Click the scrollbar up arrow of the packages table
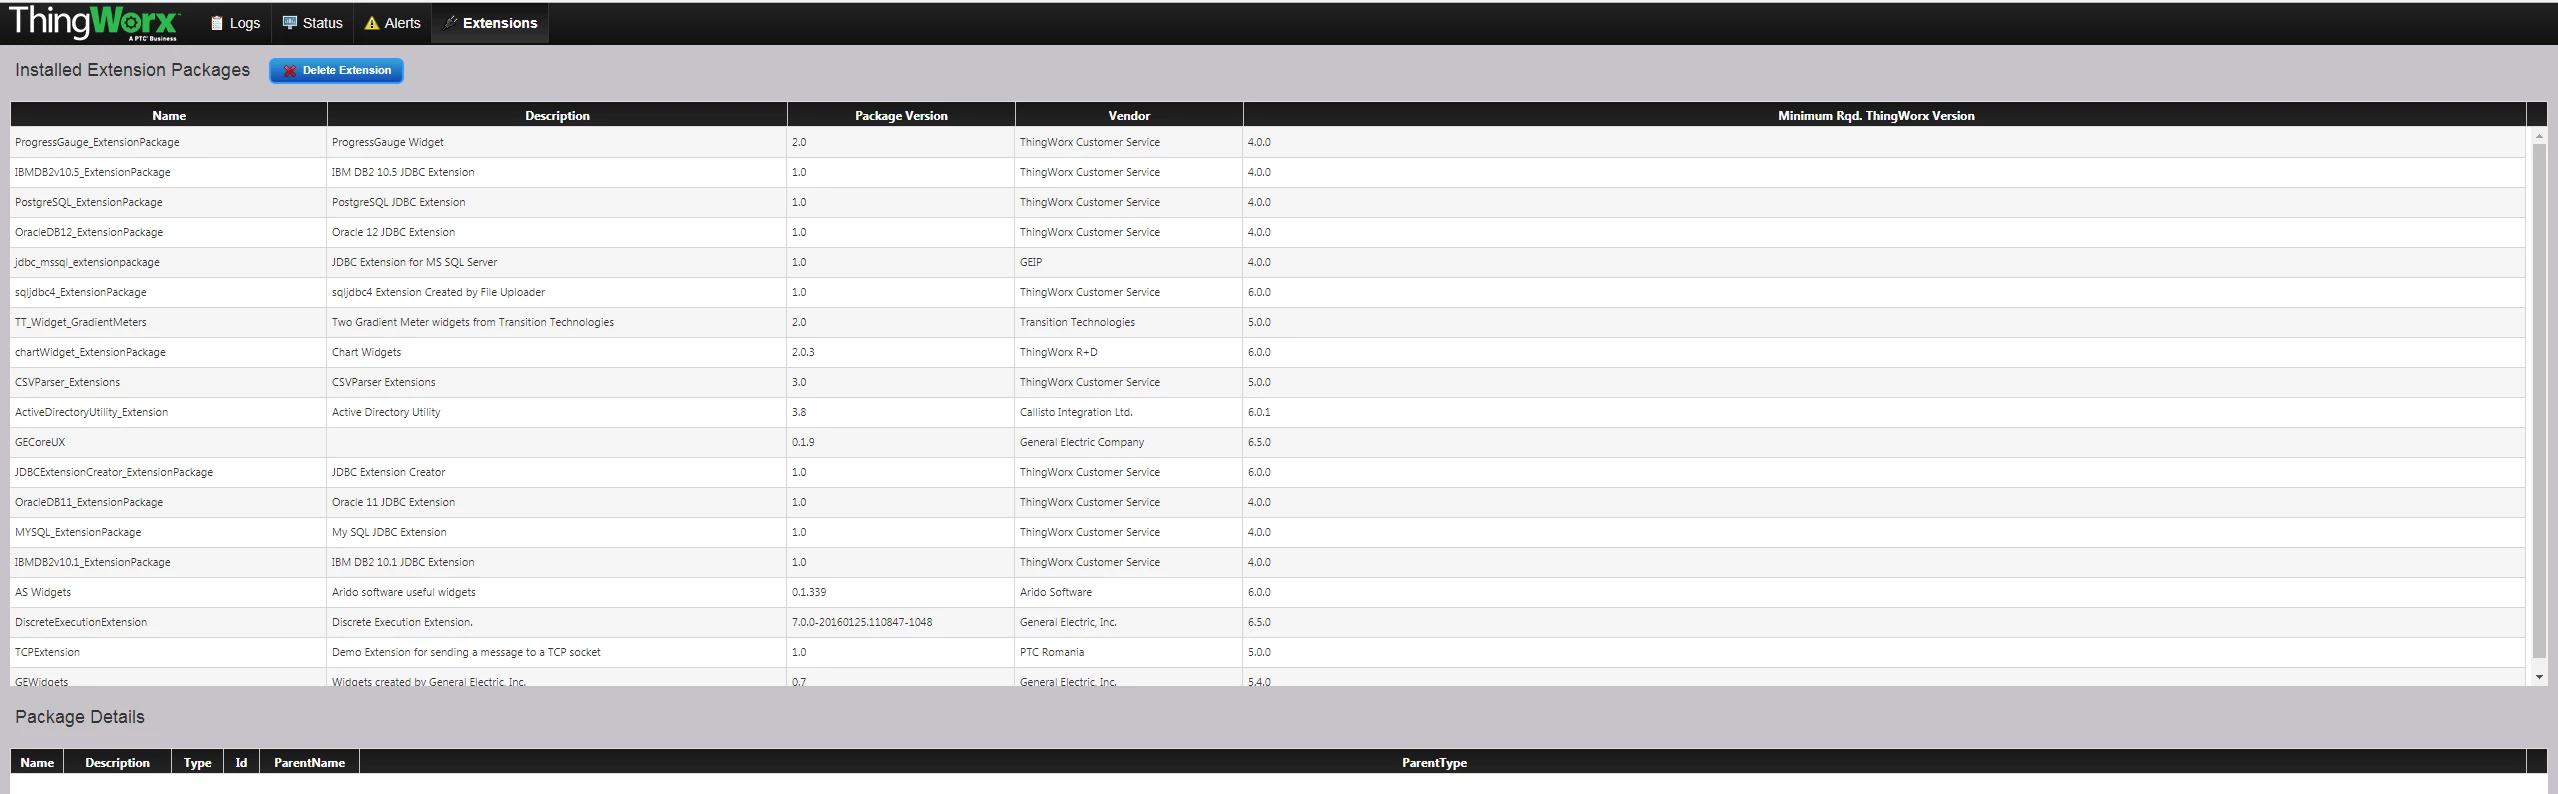 (2539, 135)
